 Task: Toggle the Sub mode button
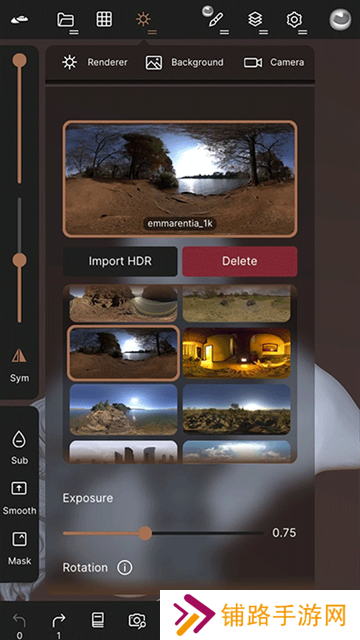19,447
